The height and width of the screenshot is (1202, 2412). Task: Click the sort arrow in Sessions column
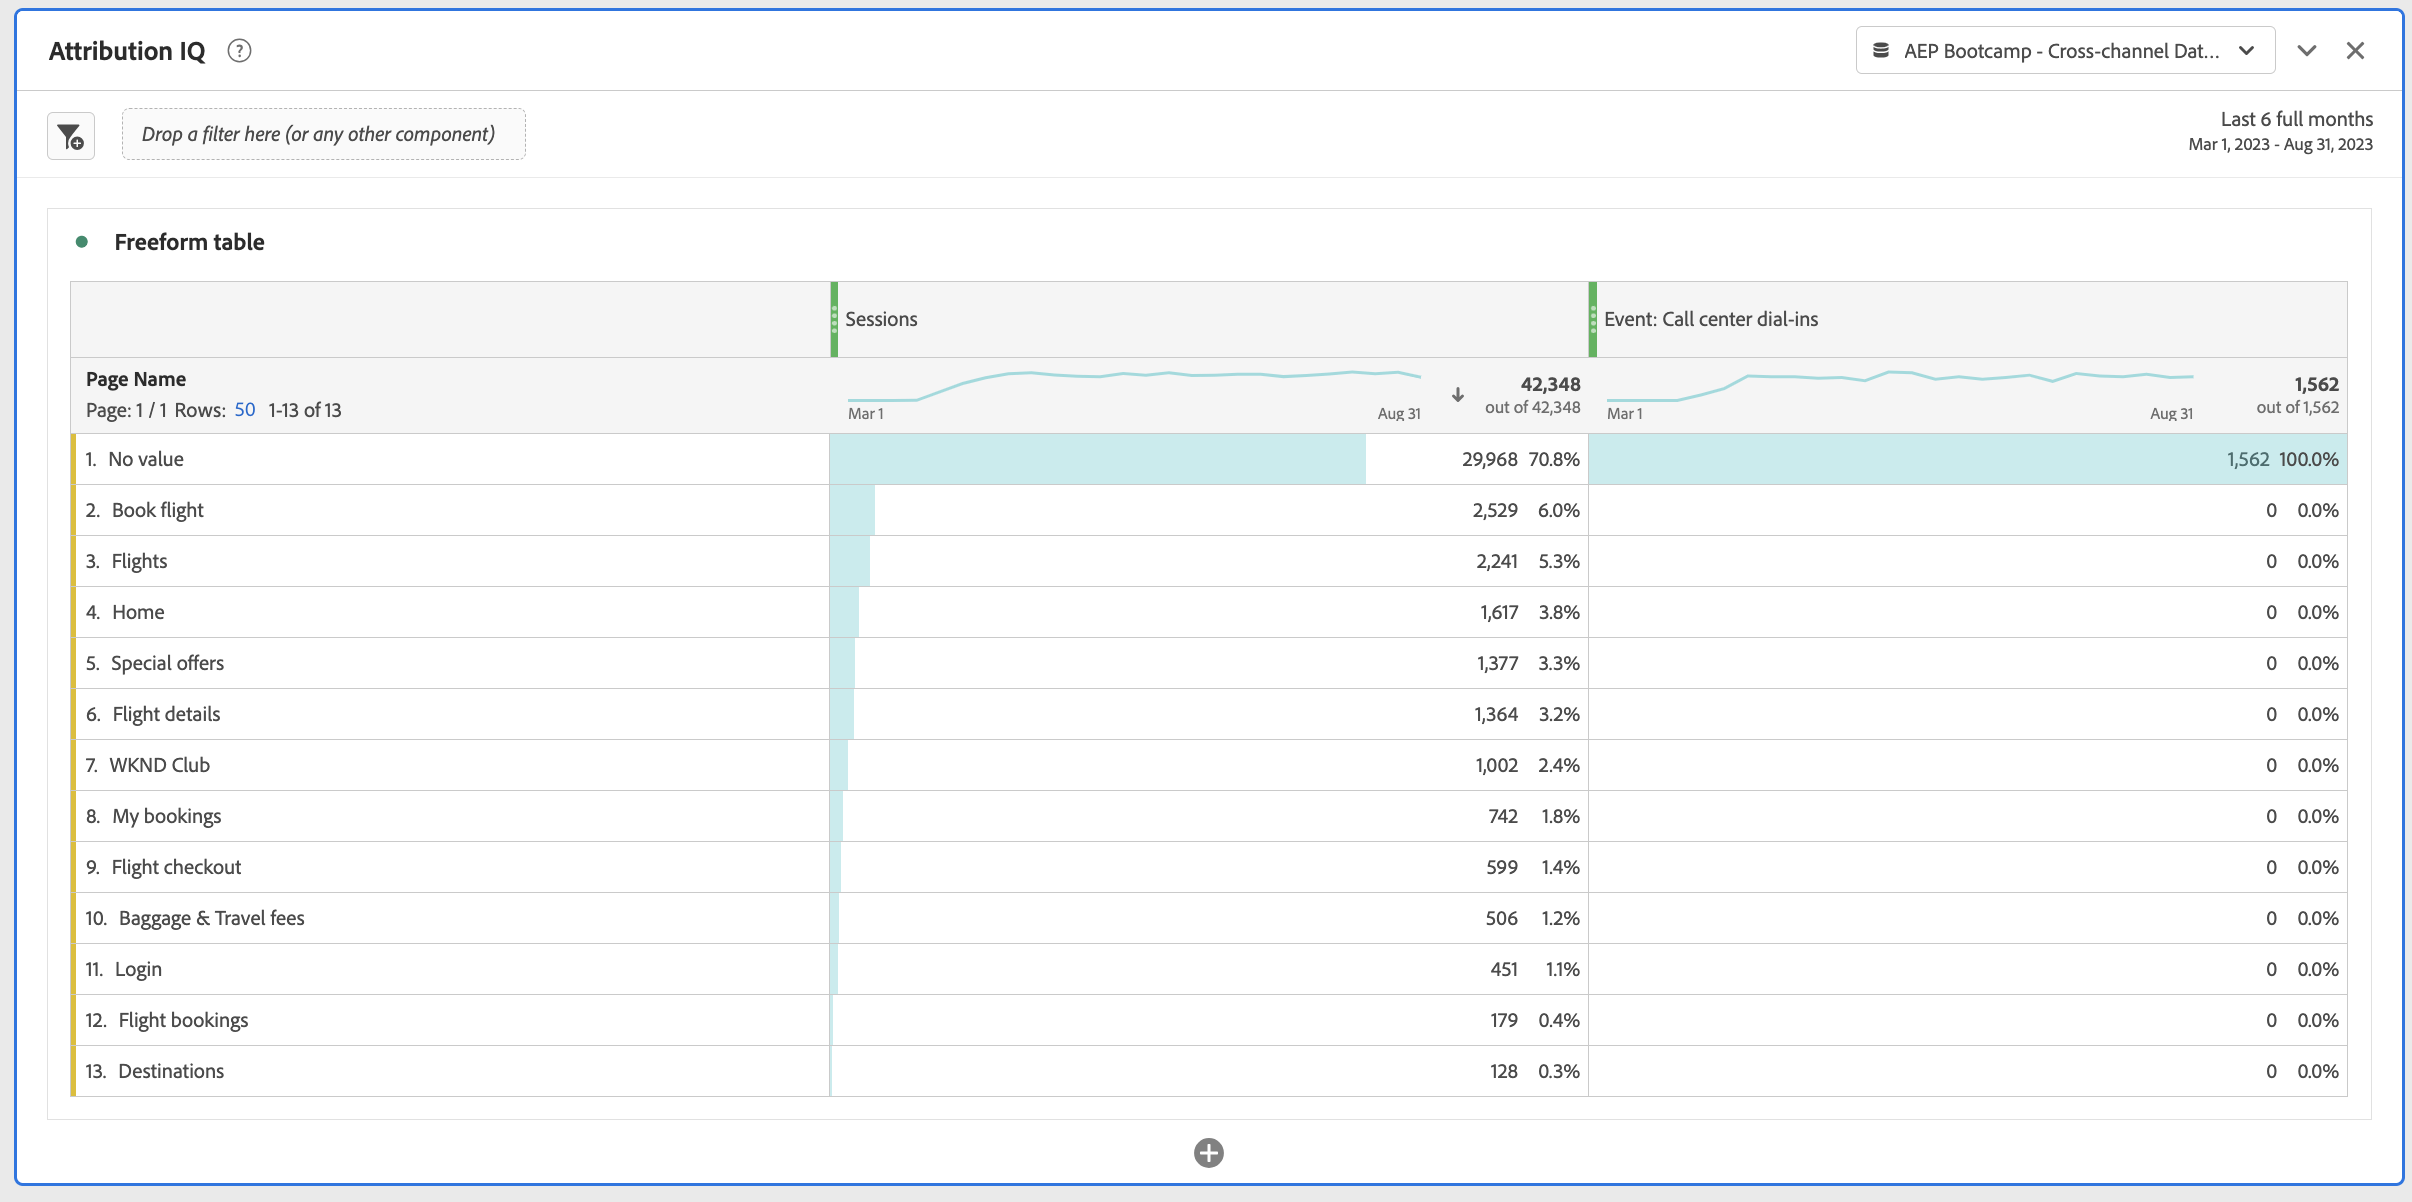1458,395
